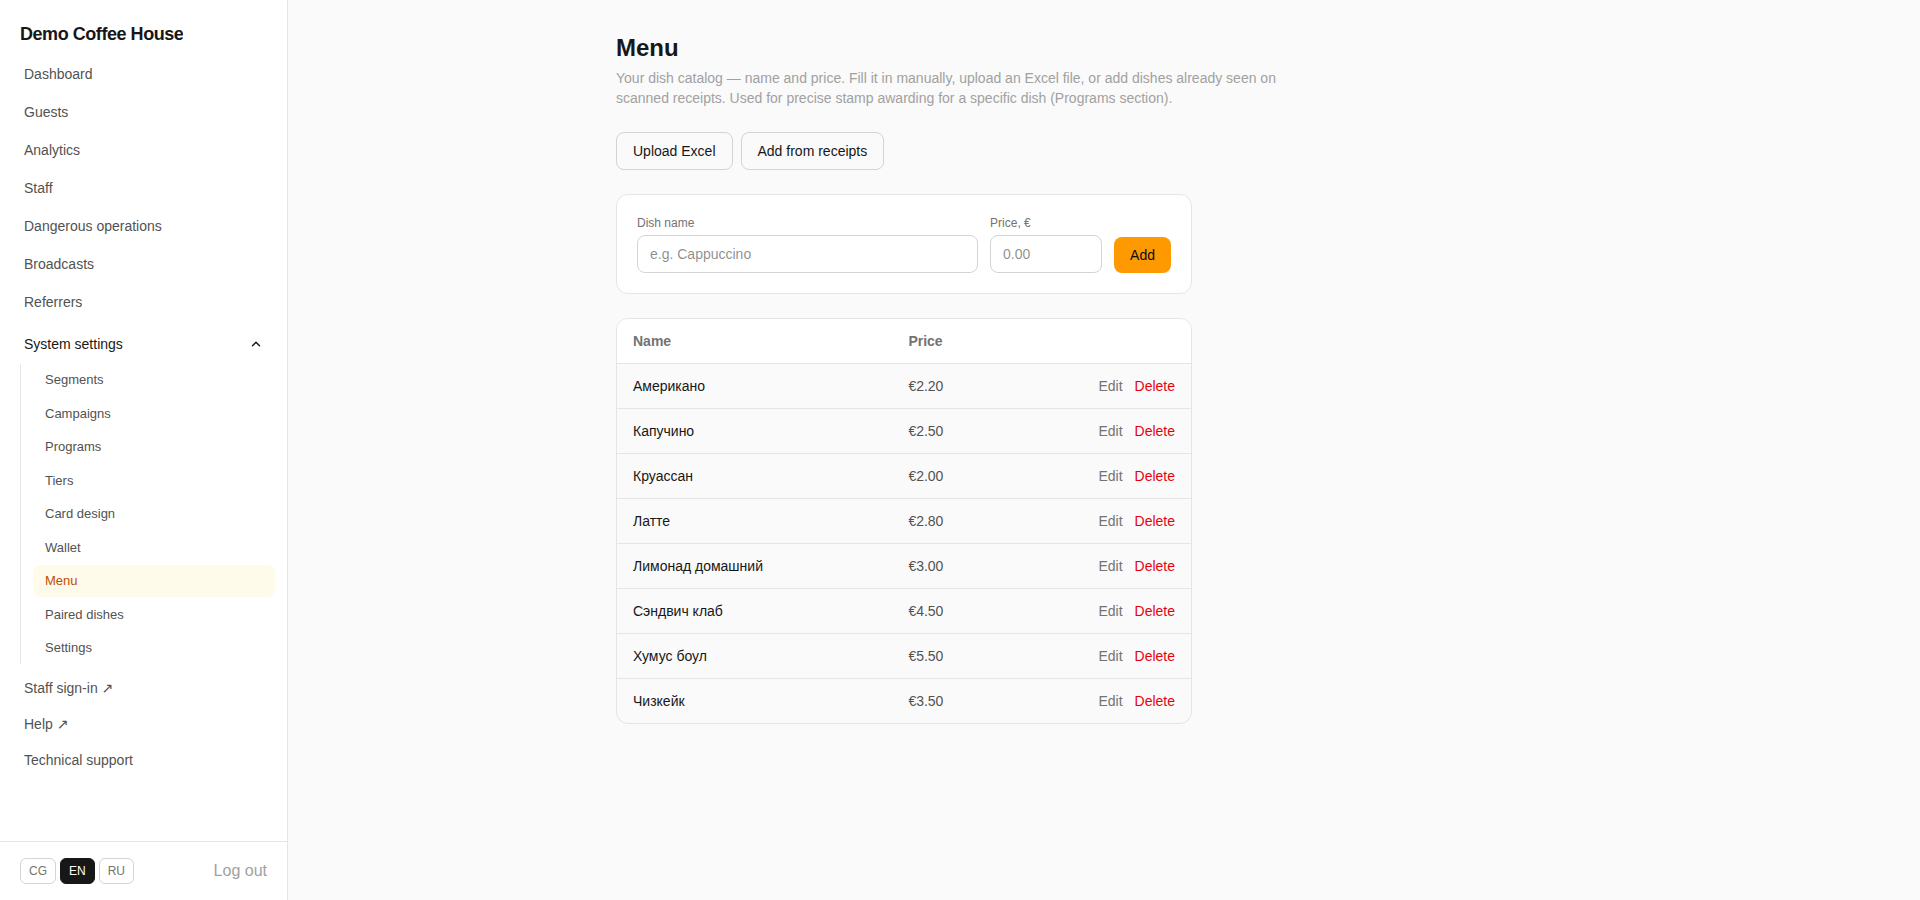Open the Dashboard page
Viewport: 1920px width, 900px height.
pos(58,74)
